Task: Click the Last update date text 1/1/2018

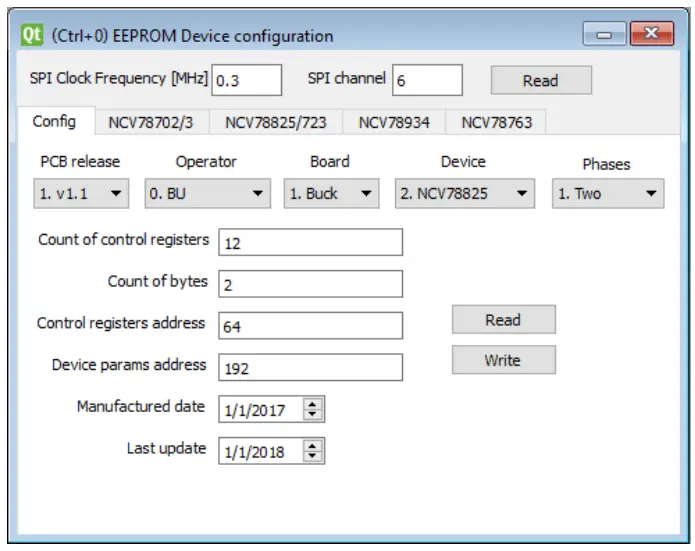Action: 254,452
